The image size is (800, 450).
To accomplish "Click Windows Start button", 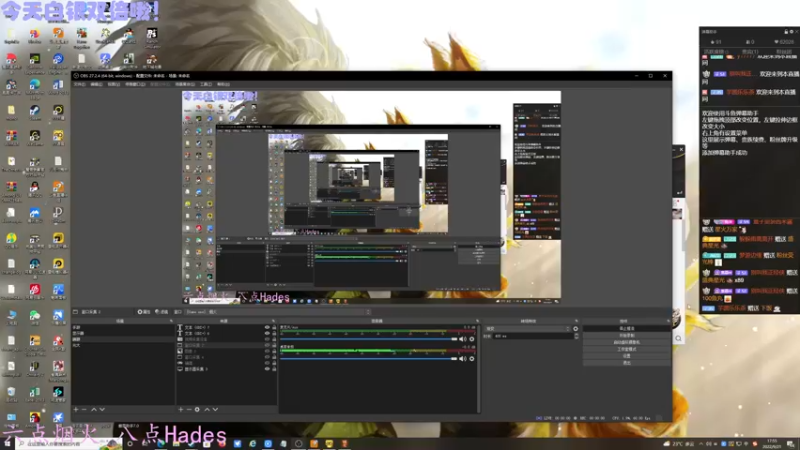I will (x=7, y=444).
